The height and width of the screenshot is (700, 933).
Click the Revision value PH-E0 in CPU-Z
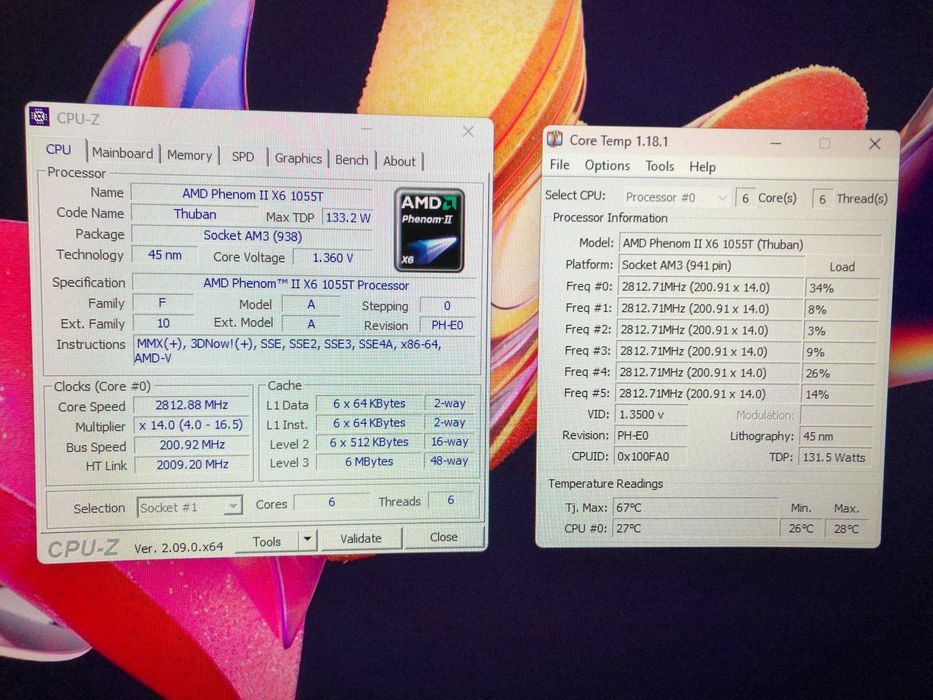[447, 326]
